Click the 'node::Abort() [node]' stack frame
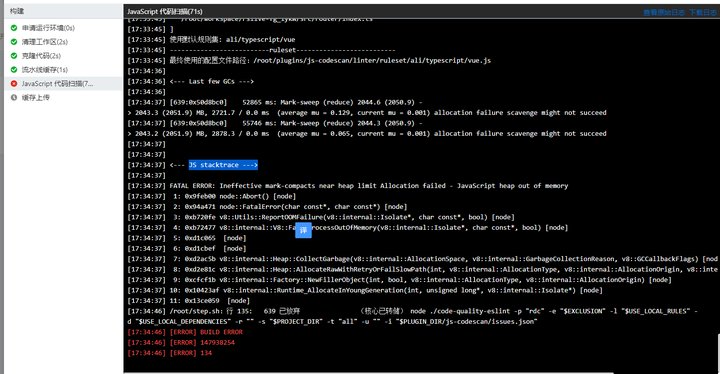Viewport: 720px width, 374px height. point(212,197)
